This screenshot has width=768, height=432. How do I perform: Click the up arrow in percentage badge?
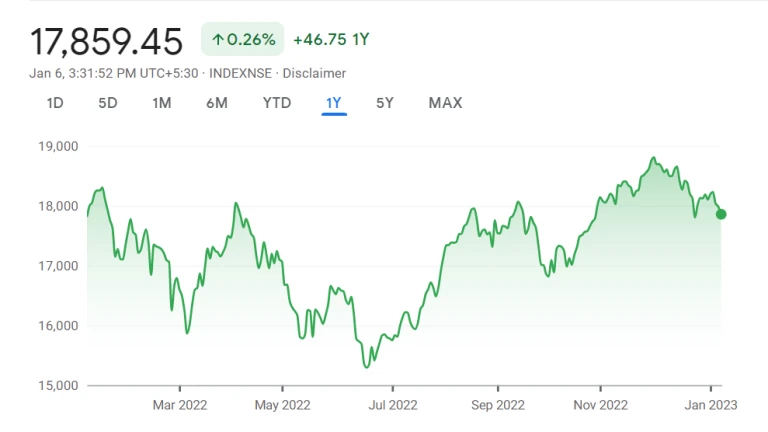(x=218, y=40)
